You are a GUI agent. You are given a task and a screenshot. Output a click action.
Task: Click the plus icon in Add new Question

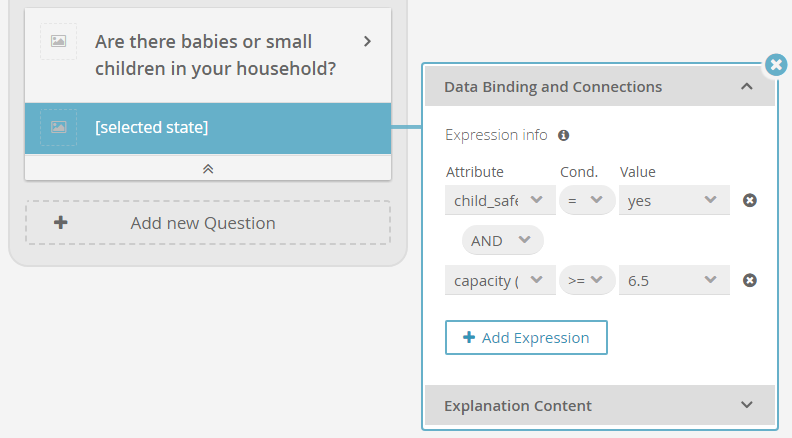point(61,223)
